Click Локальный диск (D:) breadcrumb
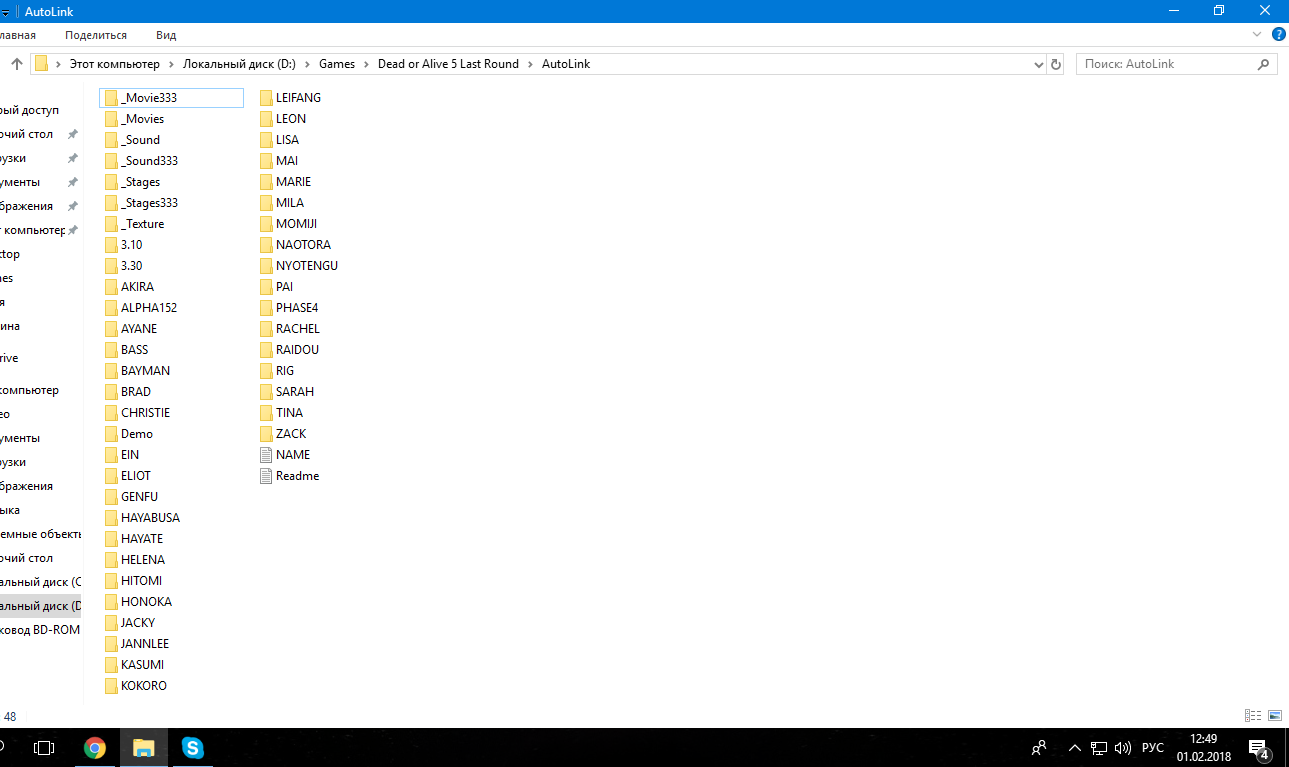 pyautogui.click(x=240, y=64)
